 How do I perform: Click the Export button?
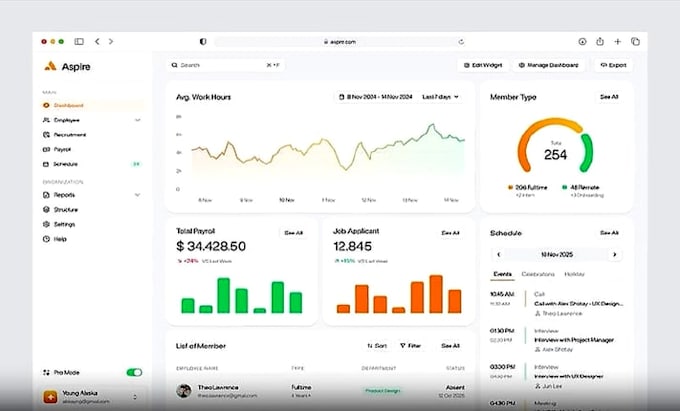[613, 65]
